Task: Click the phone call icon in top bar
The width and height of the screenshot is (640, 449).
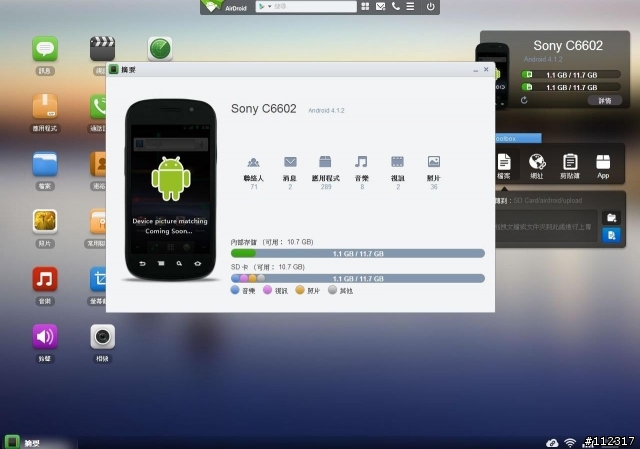Action: click(x=396, y=6)
